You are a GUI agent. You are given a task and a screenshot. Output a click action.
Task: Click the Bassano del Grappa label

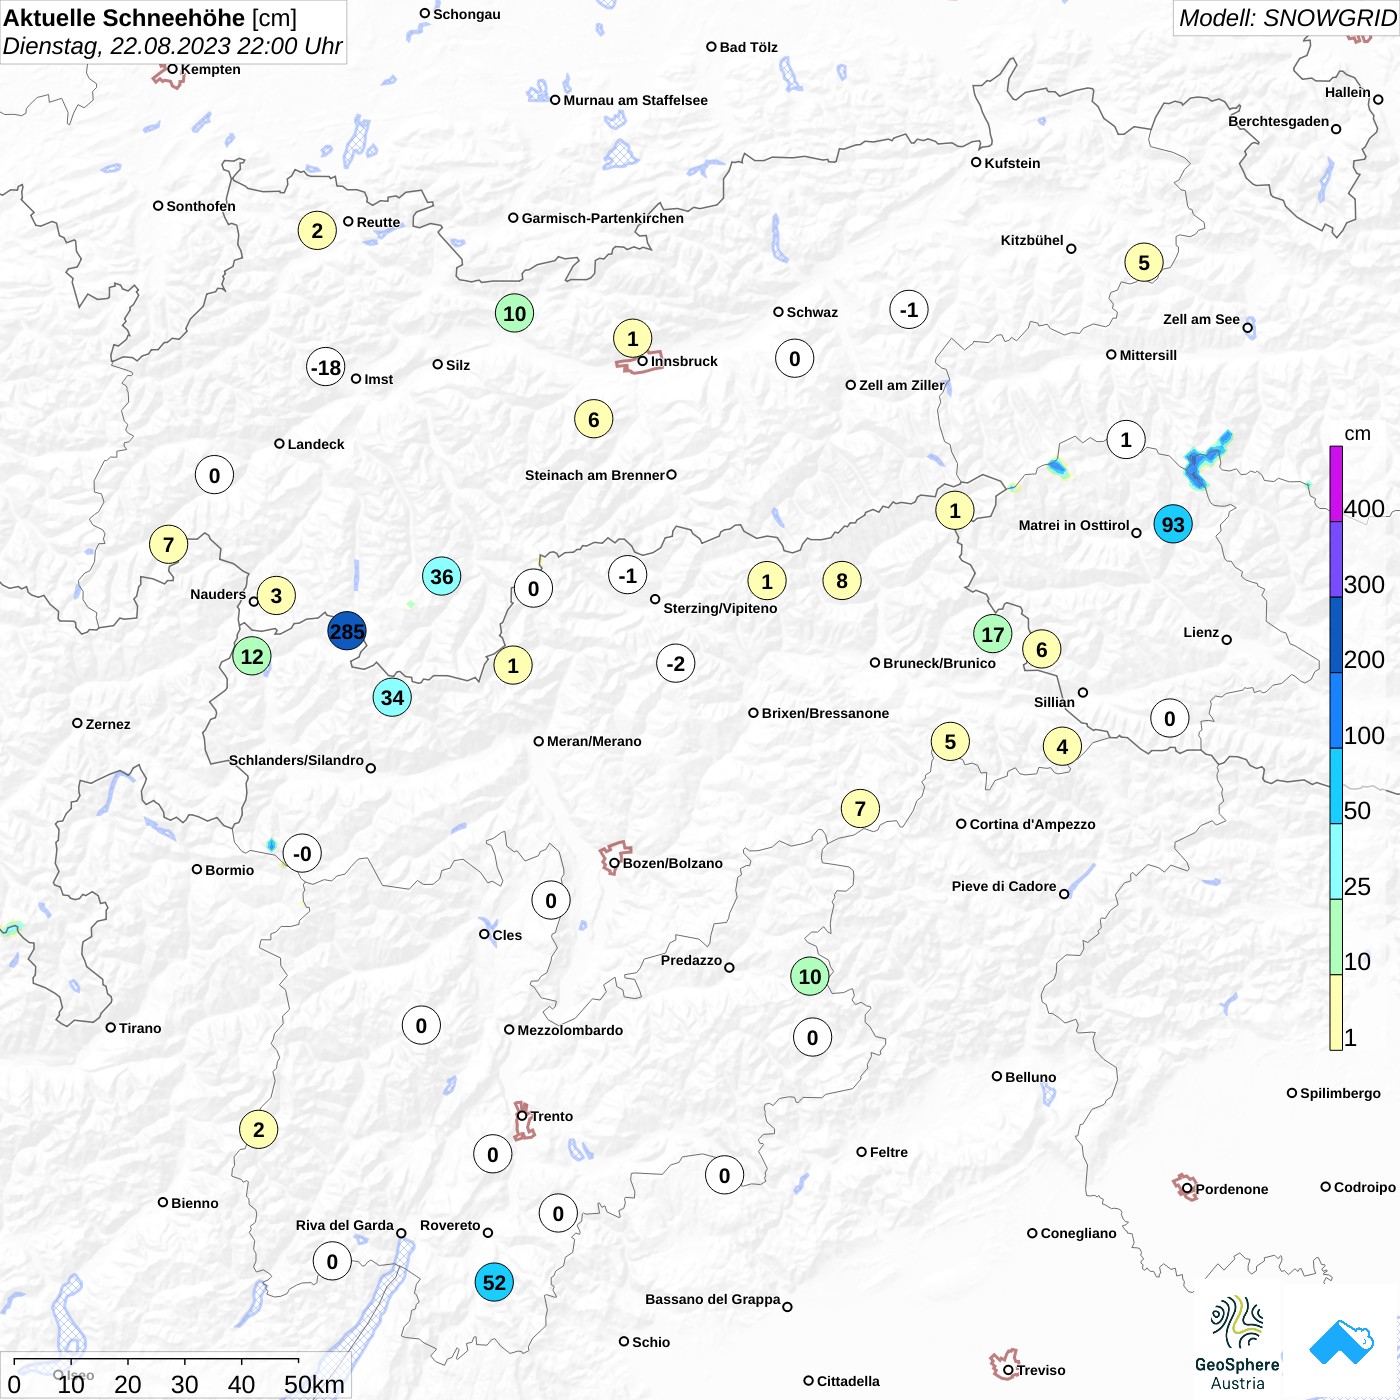pos(713,1299)
